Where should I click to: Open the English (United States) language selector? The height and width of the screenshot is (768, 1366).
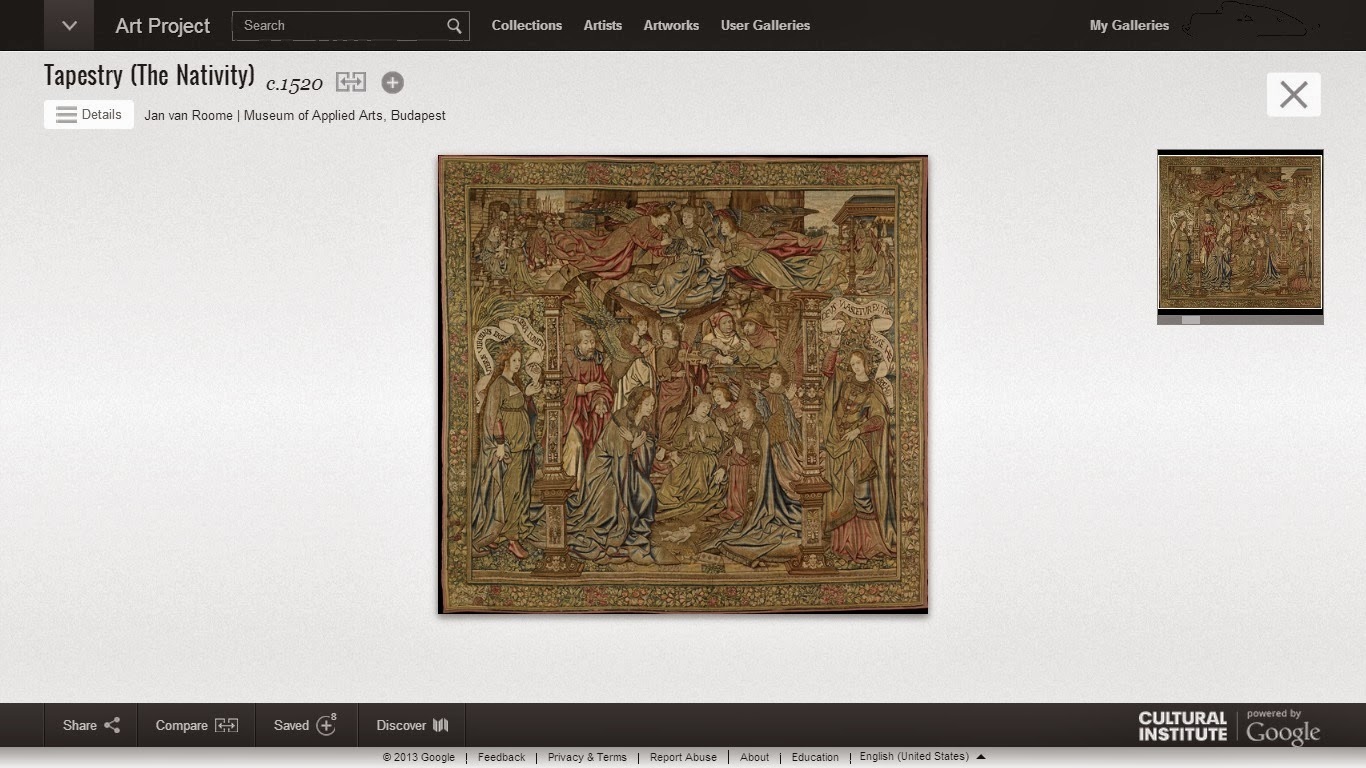(916, 756)
